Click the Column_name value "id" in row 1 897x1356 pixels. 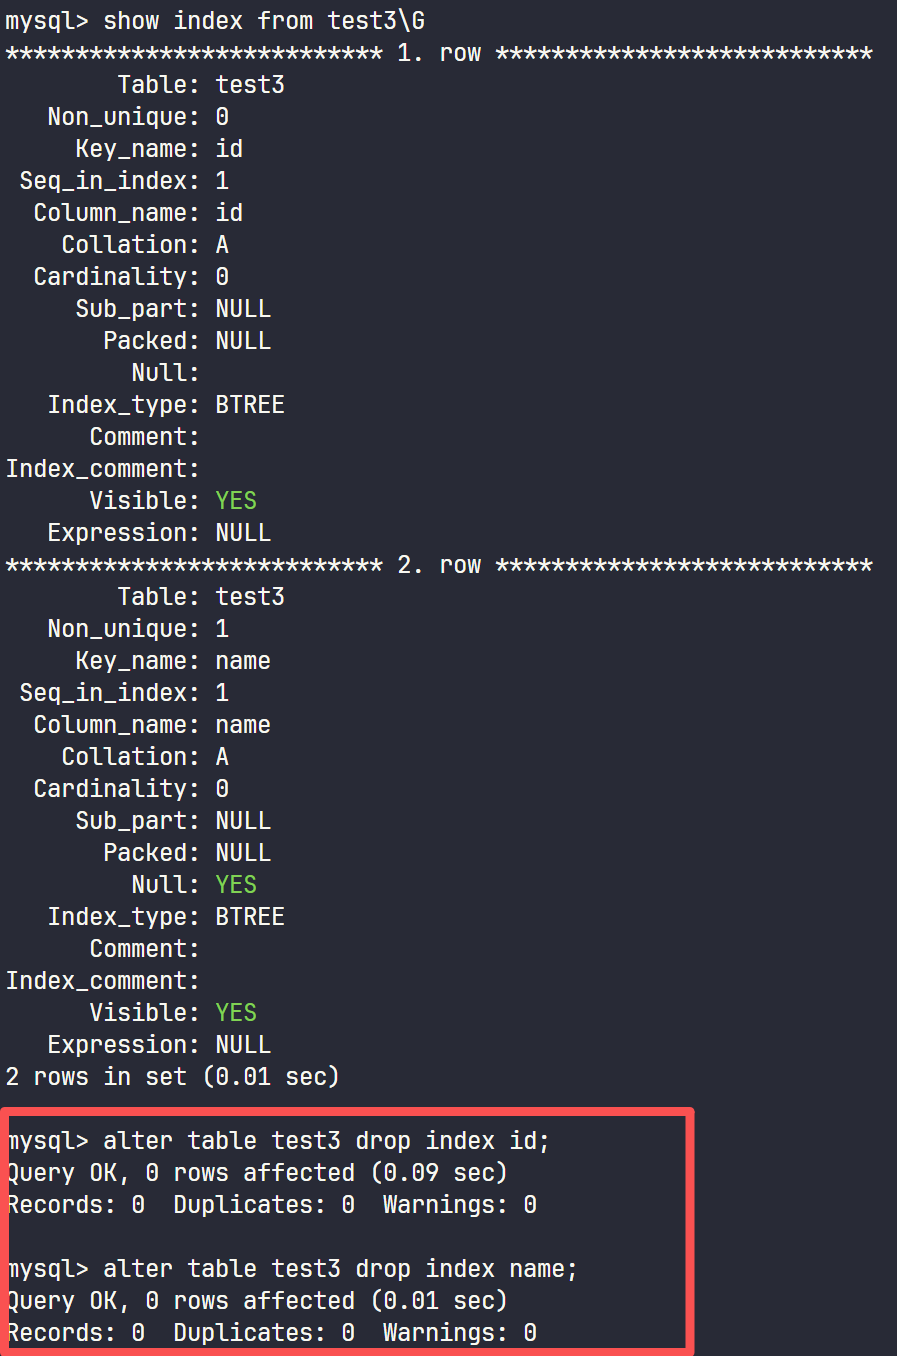(x=229, y=213)
